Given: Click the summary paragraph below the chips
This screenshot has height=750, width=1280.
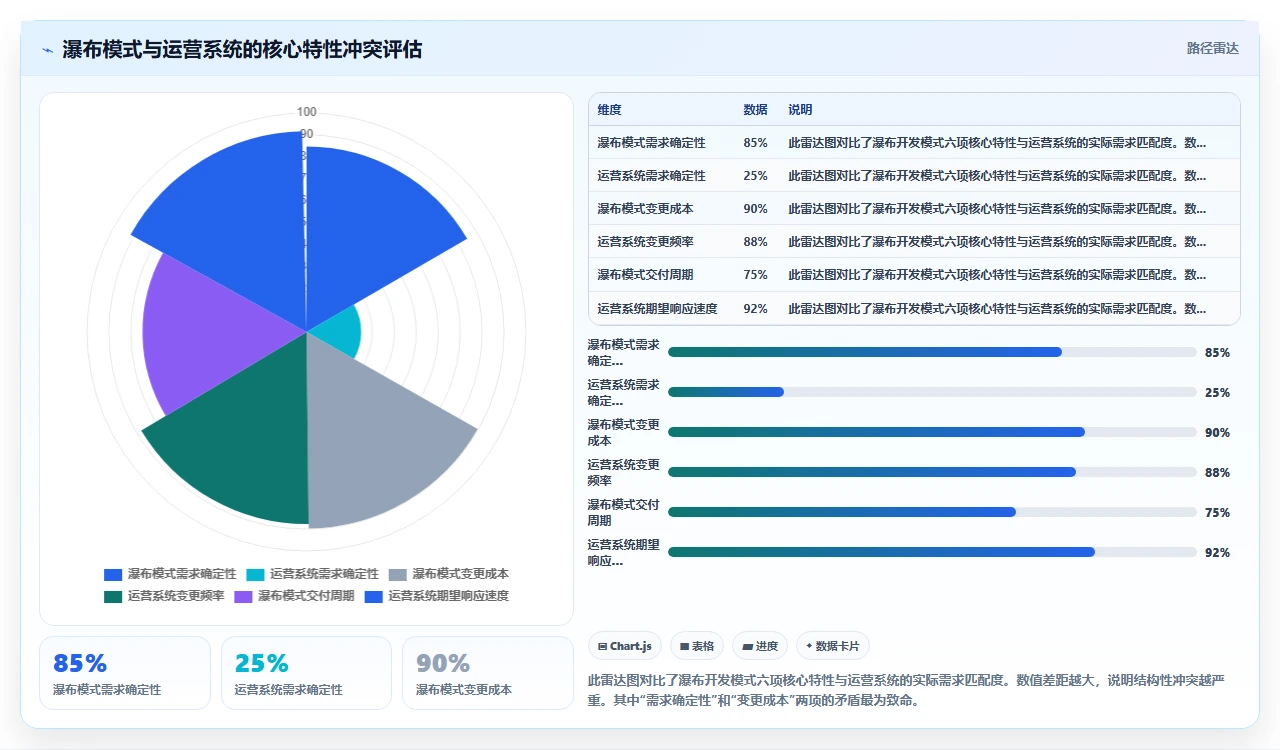Looking at the screenshot, I should point(907,690).
